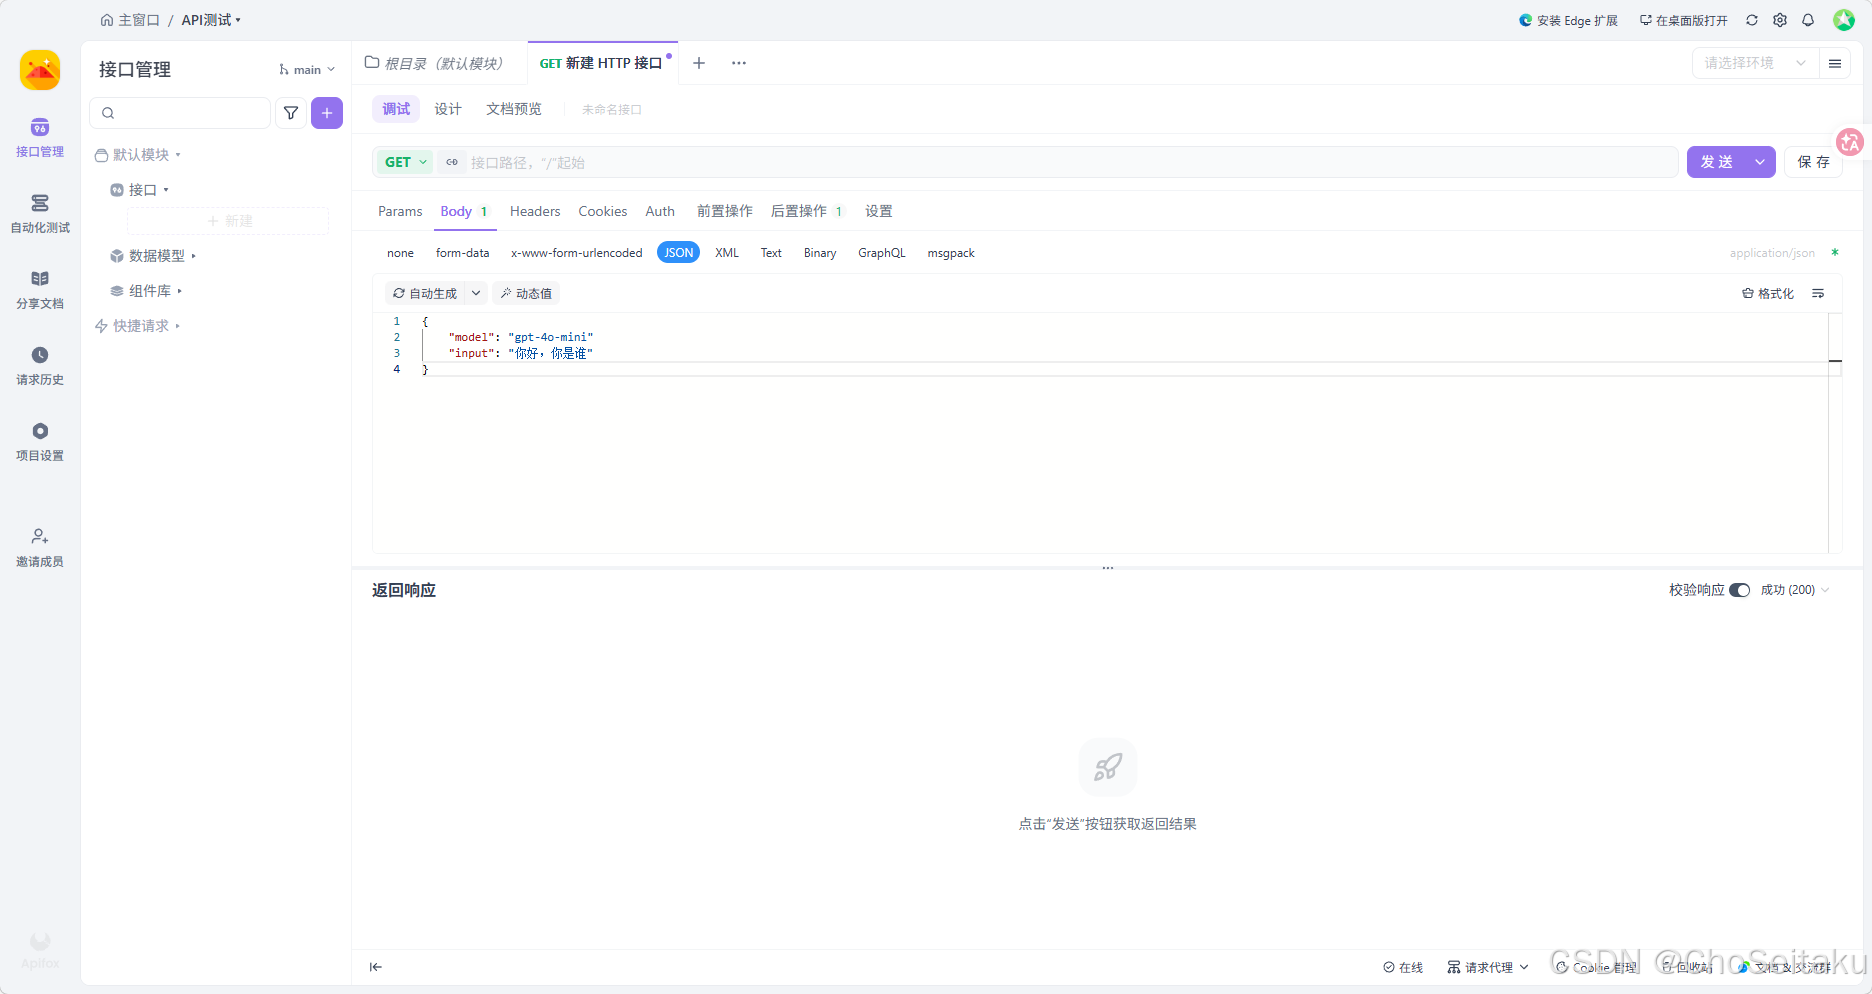Click 在线 status in bottom bar
The height and width of the screenshot is (994, 1872).
1403,967
